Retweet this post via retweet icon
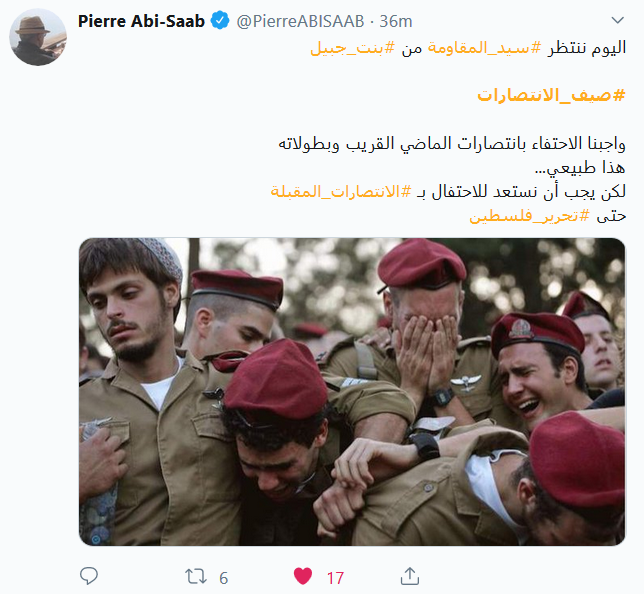Image resolution: width=644 pixels, height=594 pixels. pos(196,576)
